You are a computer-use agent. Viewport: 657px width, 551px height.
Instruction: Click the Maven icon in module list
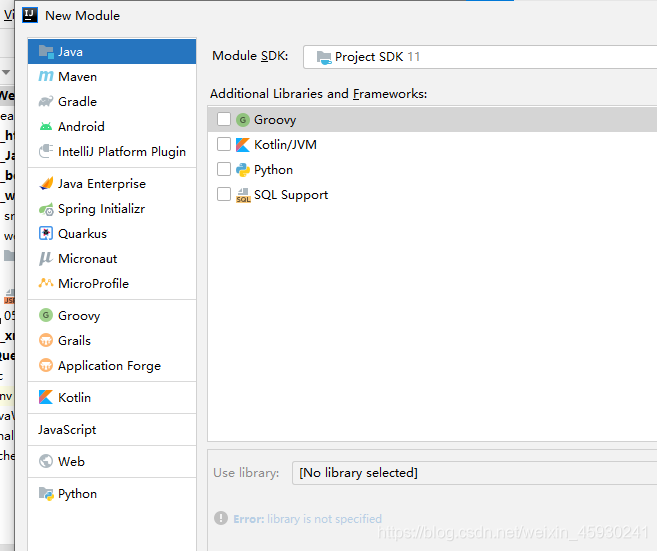[x=46, y=77]
